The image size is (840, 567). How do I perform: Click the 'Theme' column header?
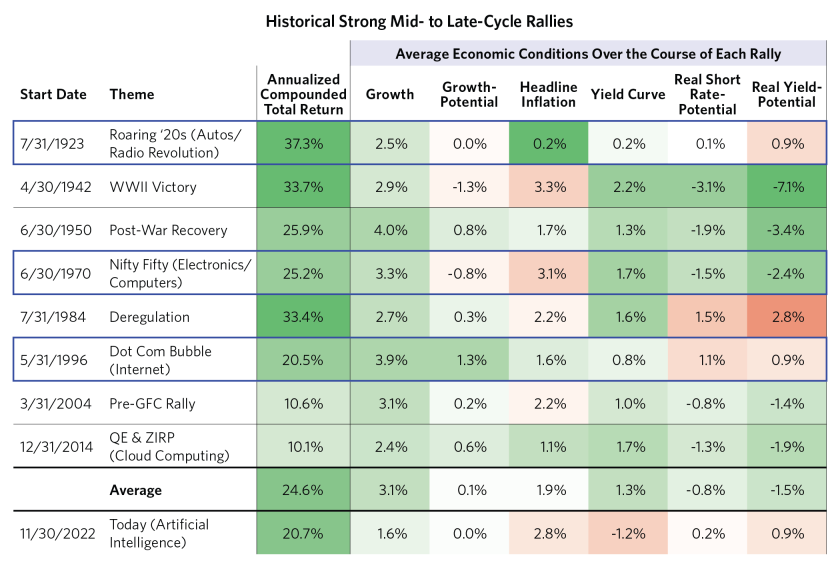132,95
